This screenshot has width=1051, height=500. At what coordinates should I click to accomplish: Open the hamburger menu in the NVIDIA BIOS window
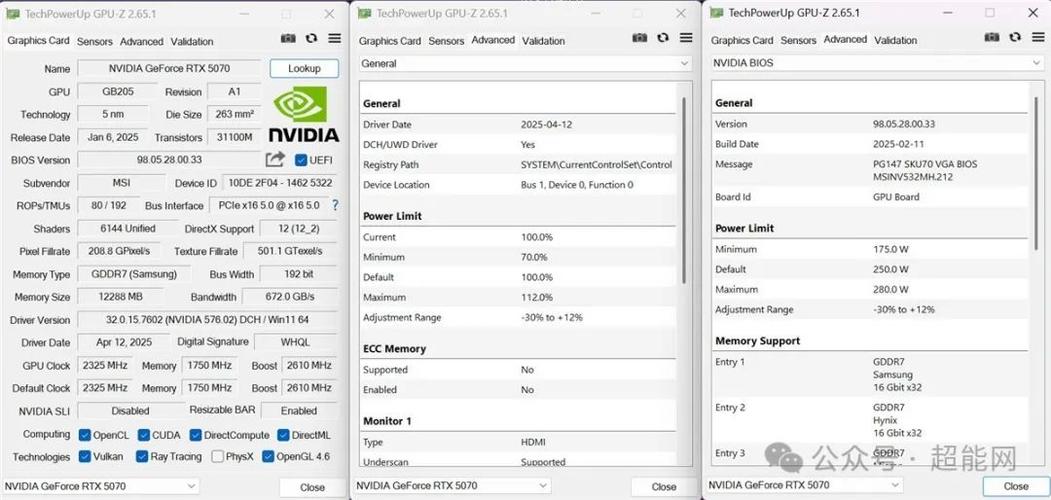pyautogui.click(x=1038, y=38)
